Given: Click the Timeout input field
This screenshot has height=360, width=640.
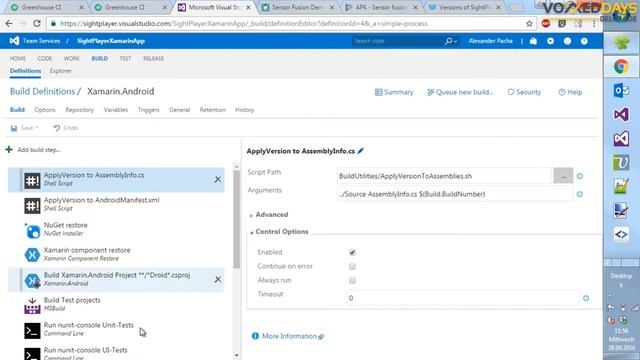Looking at the screenshot, I should (x=462, y=298).
